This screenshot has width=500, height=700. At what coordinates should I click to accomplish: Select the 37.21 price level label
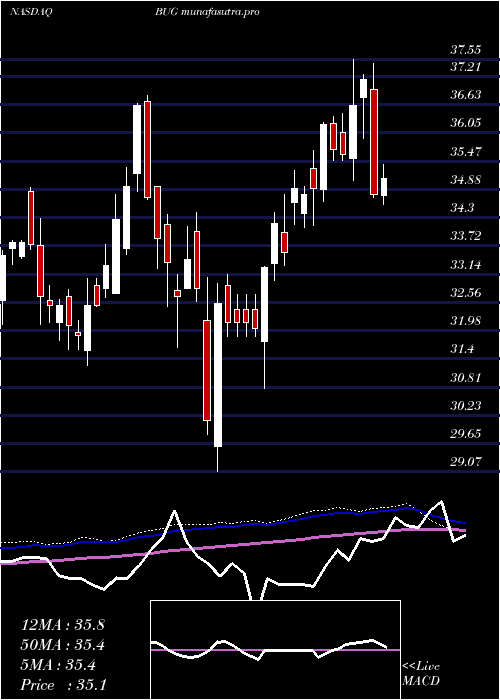coord(466,67)
